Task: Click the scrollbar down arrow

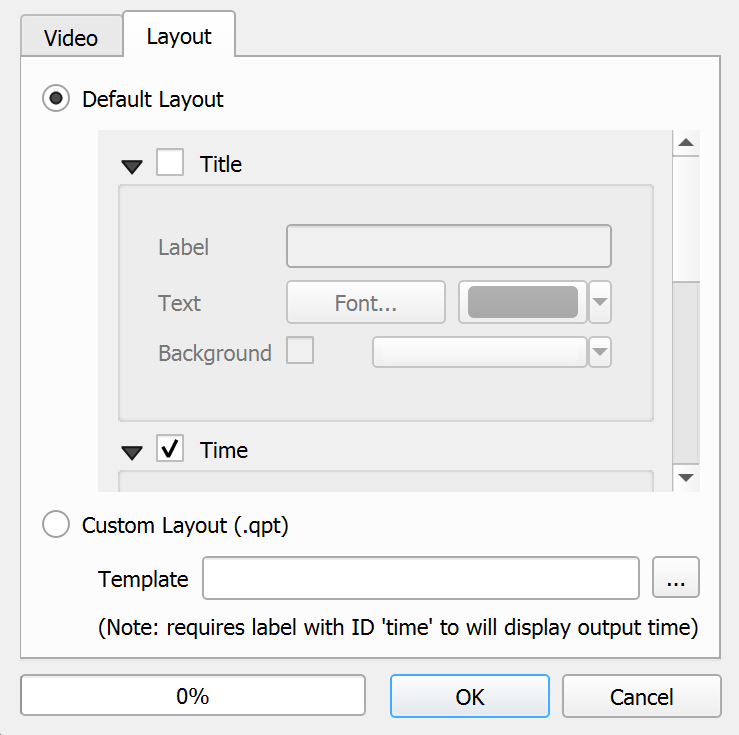Action: (x=686, y=478)
